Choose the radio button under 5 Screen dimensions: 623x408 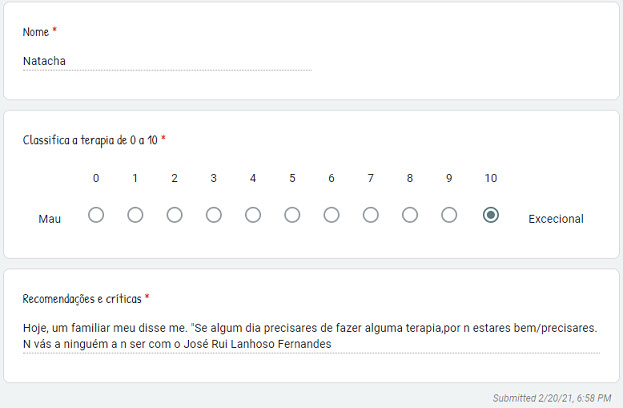(292, 215)
